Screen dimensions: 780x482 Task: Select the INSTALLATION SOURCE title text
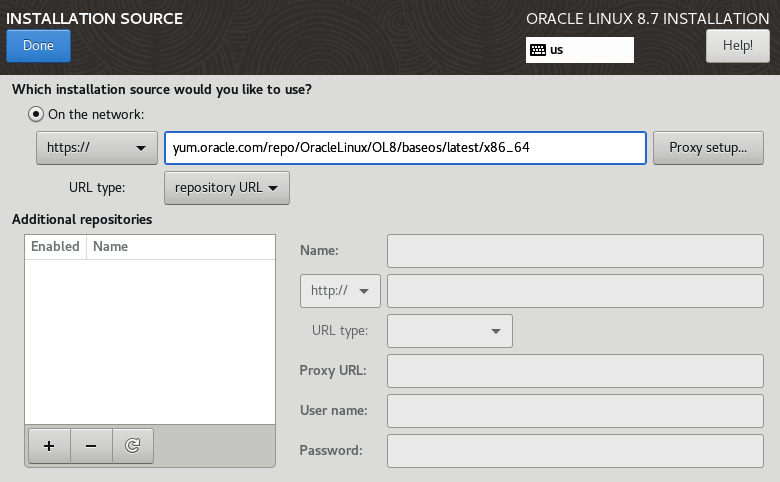click(95, 19)
